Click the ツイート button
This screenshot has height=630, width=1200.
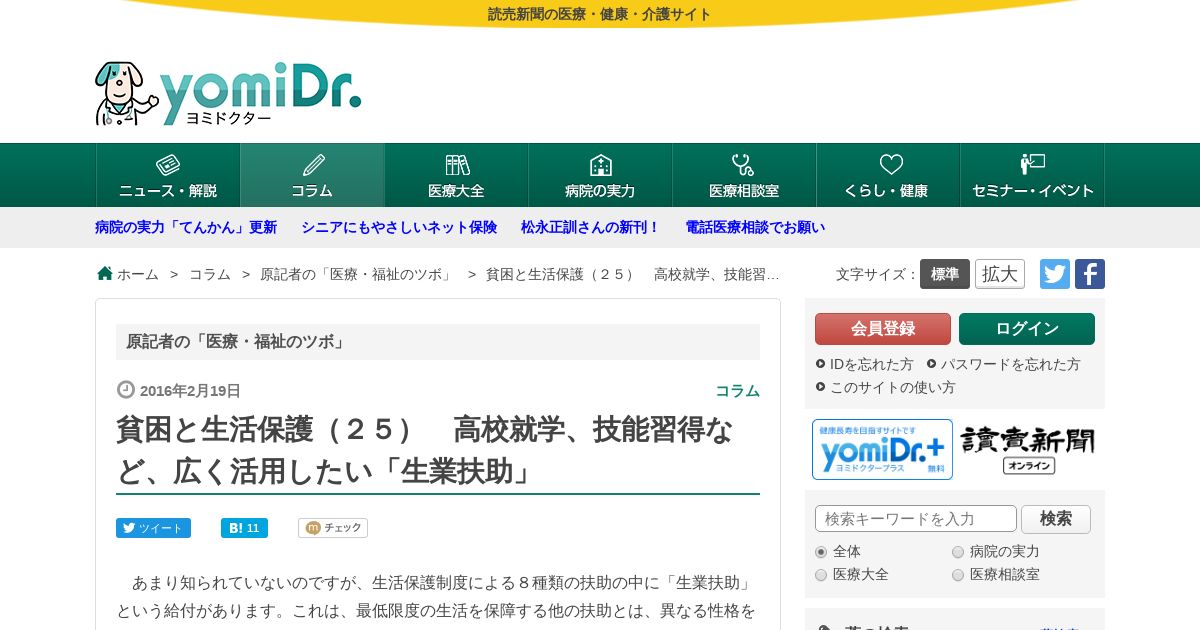point(153,528)
